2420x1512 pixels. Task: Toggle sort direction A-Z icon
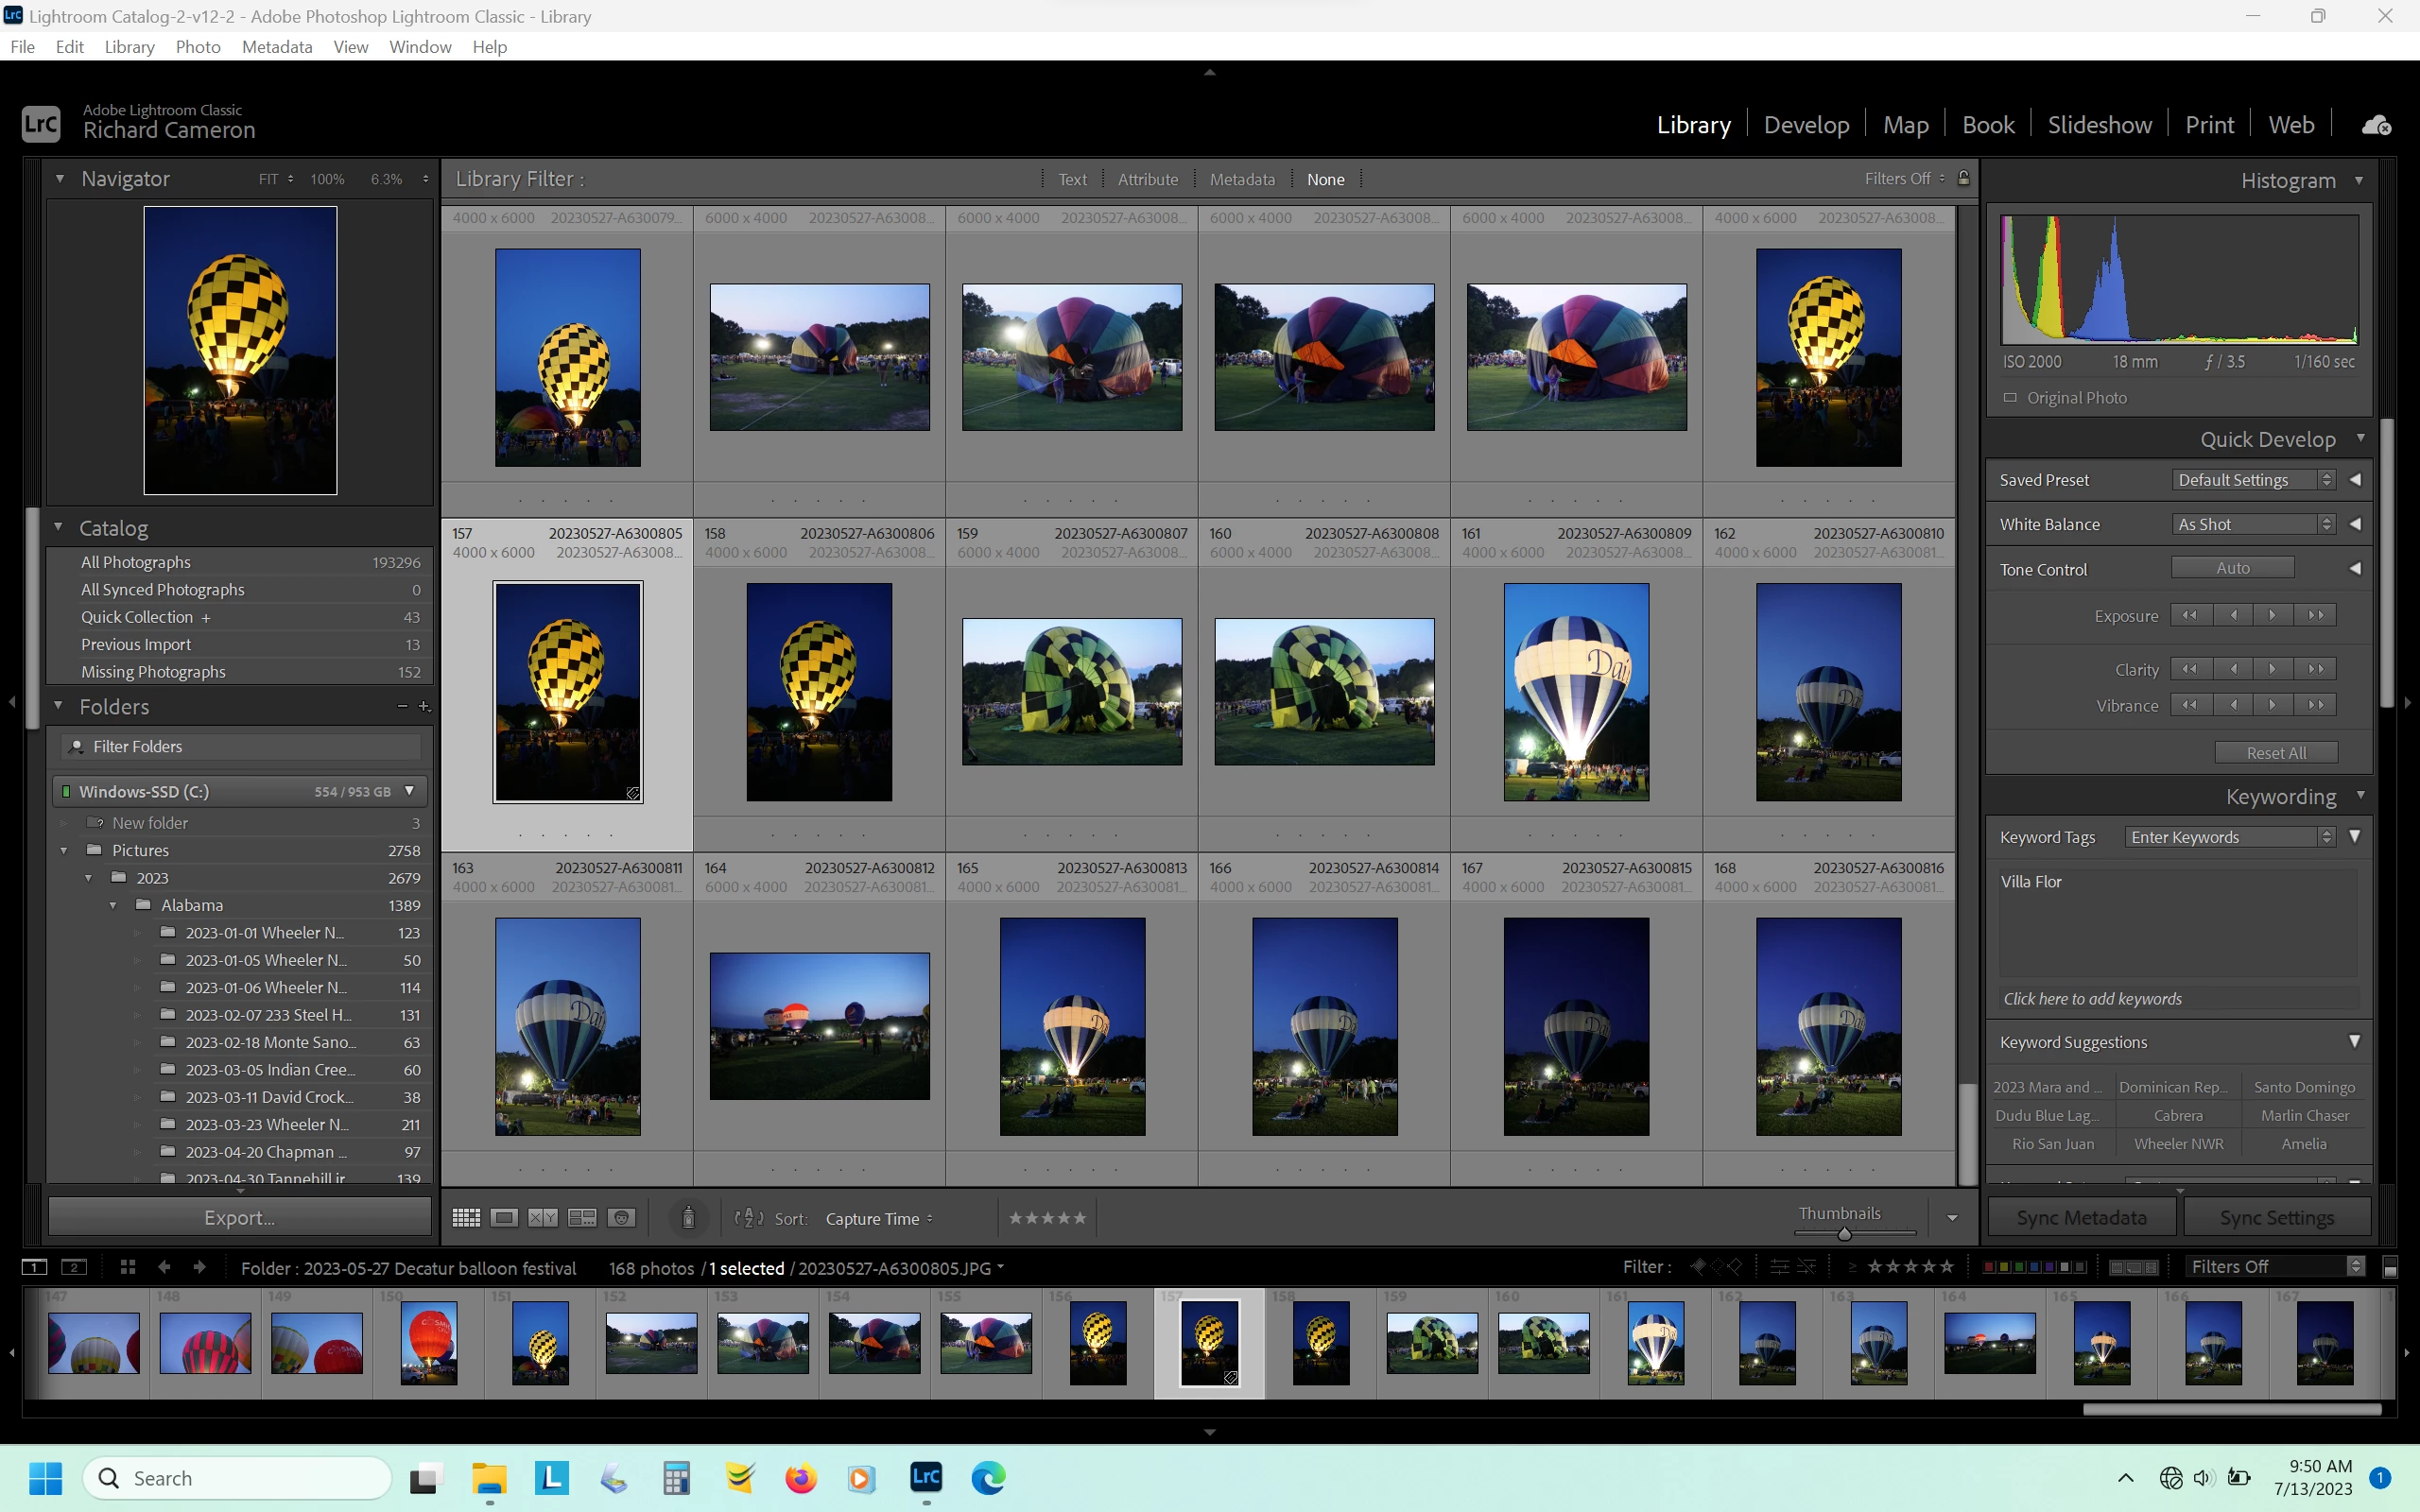(748, 1217)
